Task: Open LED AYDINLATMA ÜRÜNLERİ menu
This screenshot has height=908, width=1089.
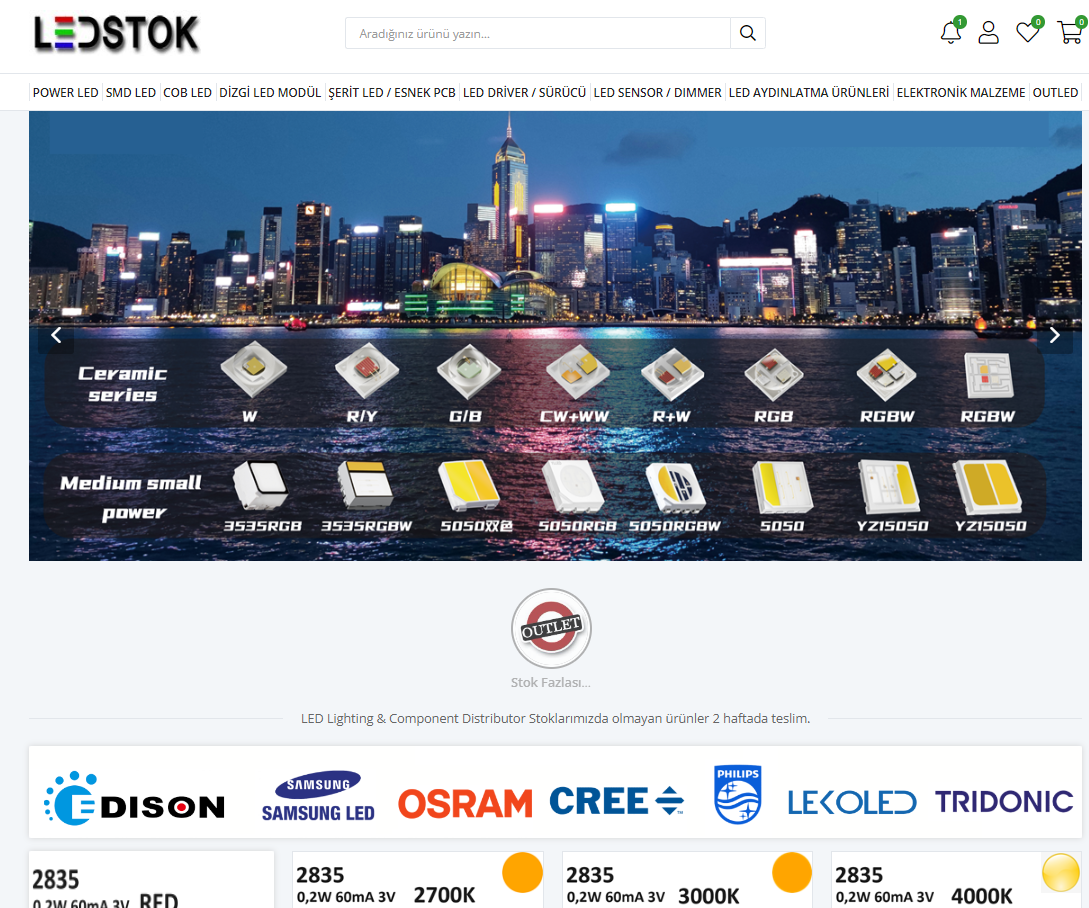Action: tap(809, 92)
